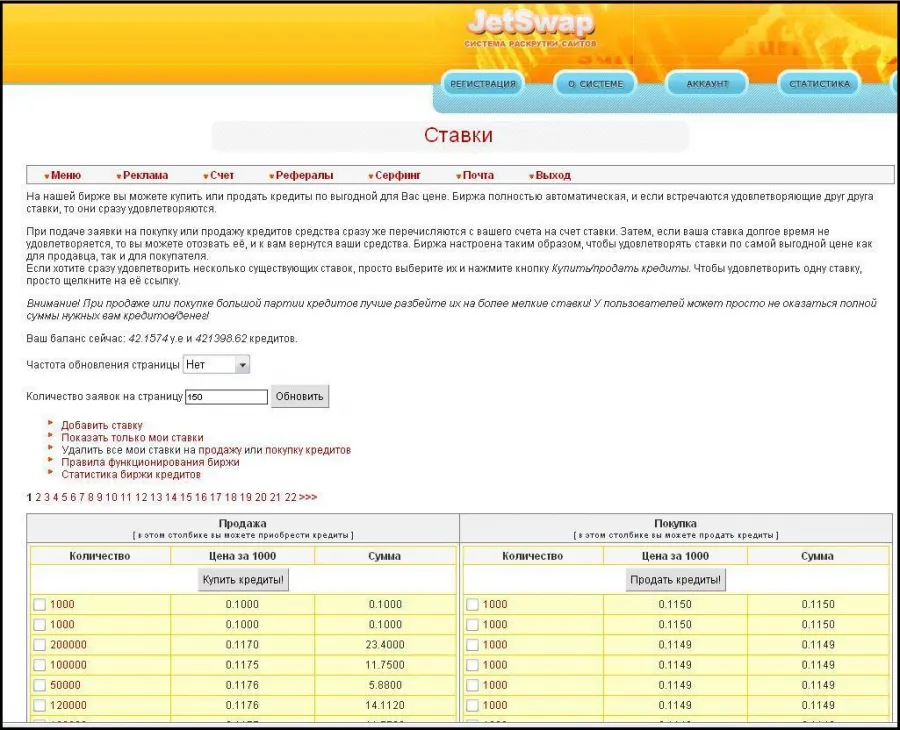Go to page 15 of bids
Image resolution: width=900 pixels, height=730 pixels.
pyautogui.click(x=186, y=497)
